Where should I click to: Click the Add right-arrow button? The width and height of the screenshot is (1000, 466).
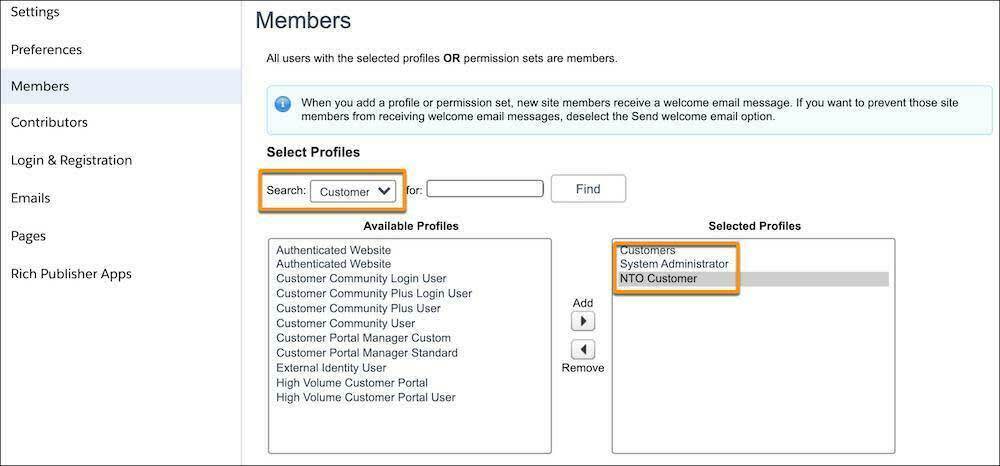(x=582, y=322)
